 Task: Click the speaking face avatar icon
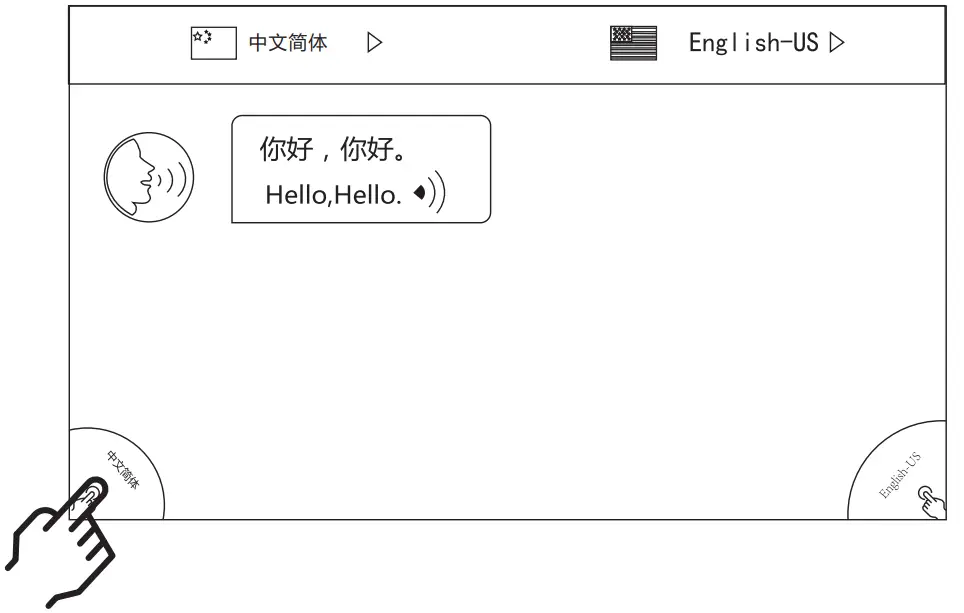click(148, 177)
